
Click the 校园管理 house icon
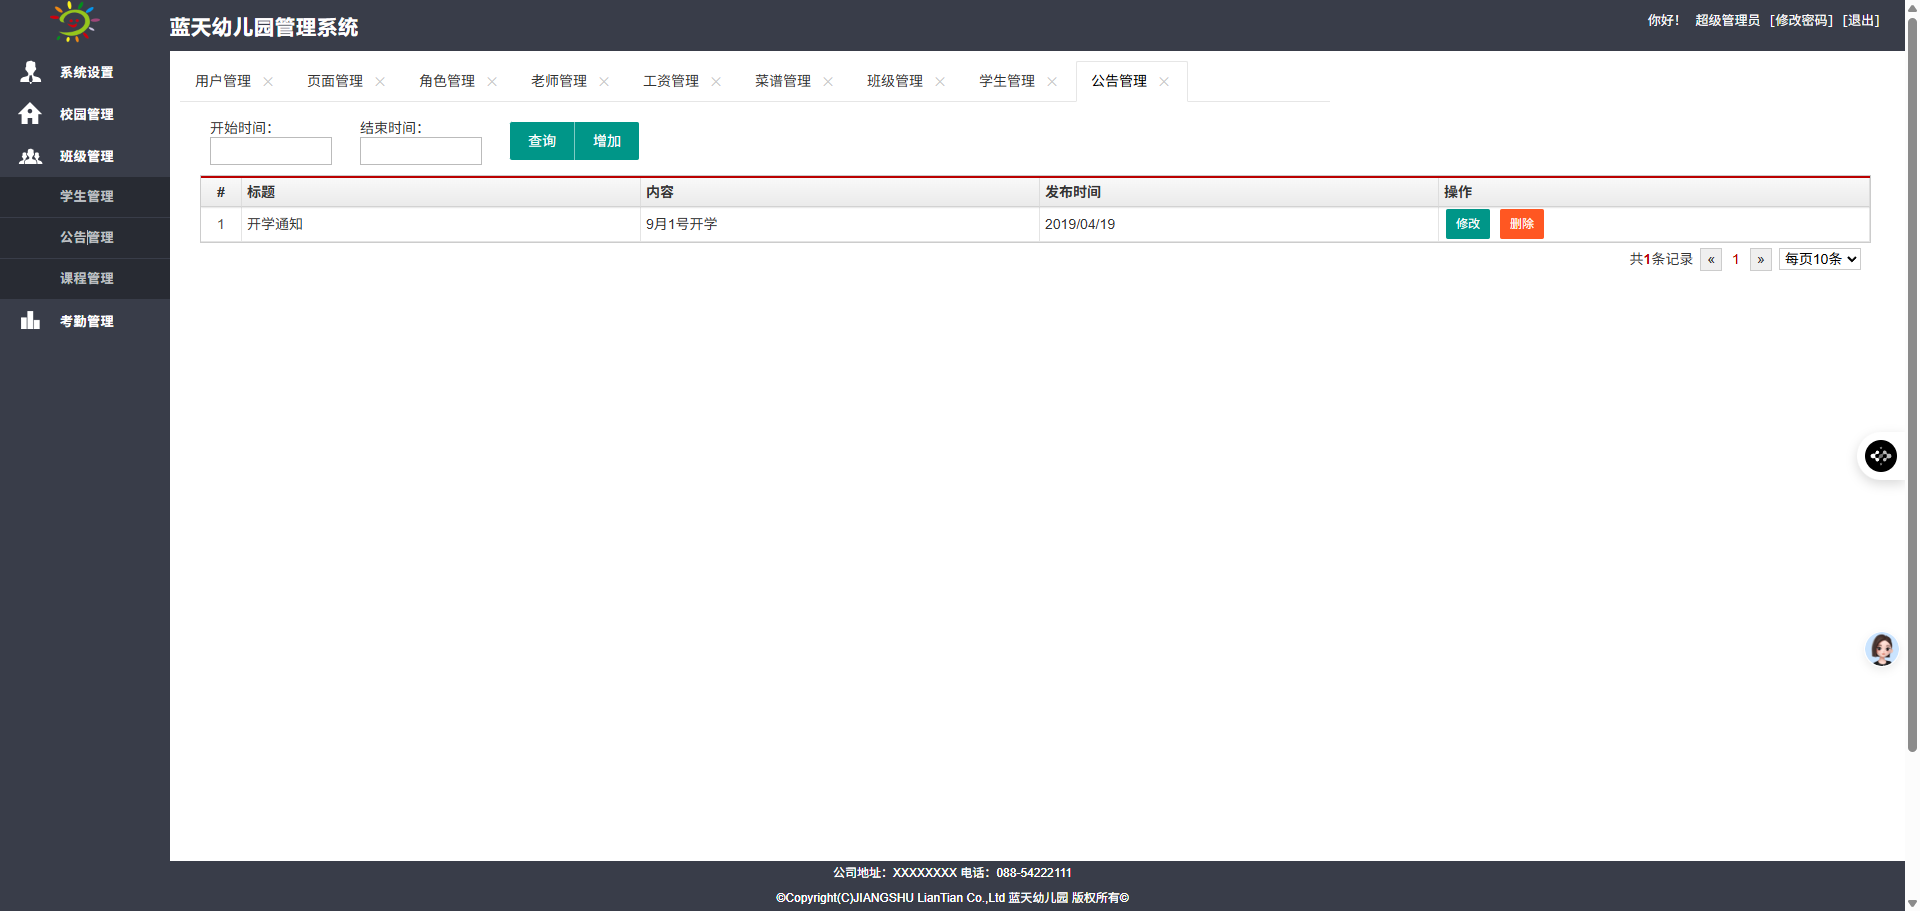pyautogui.click(x=30, y=114)
